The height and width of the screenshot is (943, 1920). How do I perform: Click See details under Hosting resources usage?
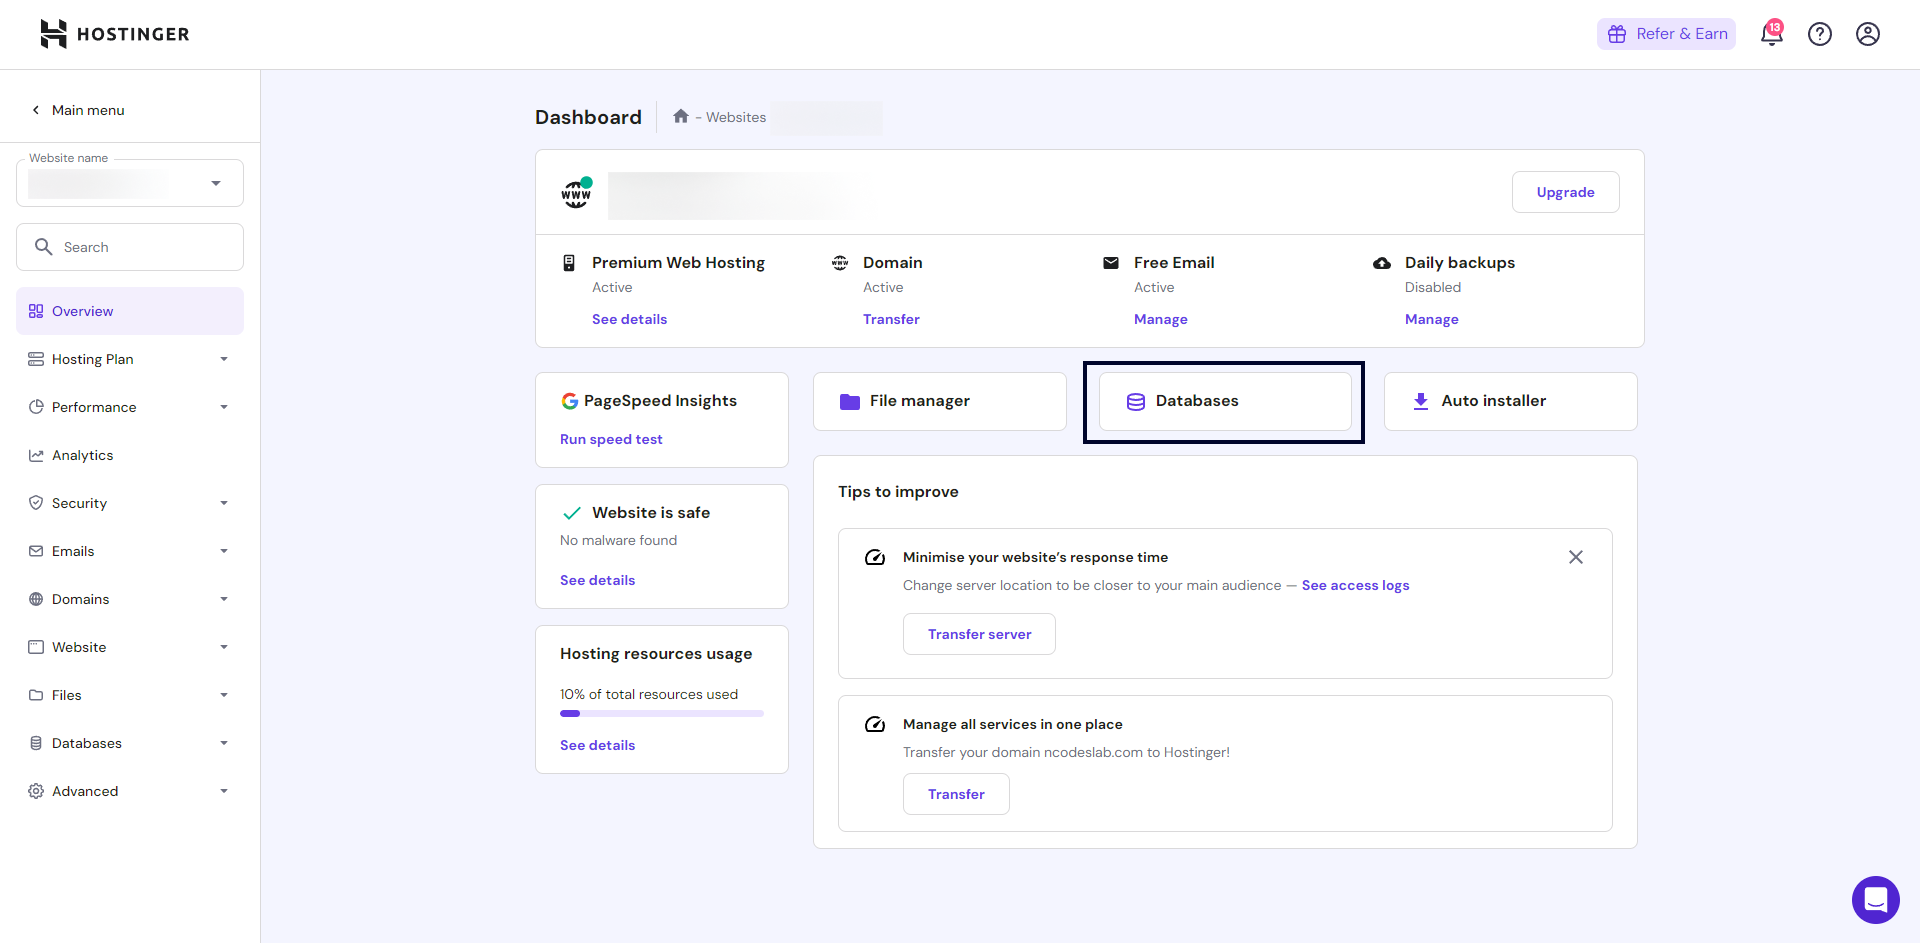[597, 745]
